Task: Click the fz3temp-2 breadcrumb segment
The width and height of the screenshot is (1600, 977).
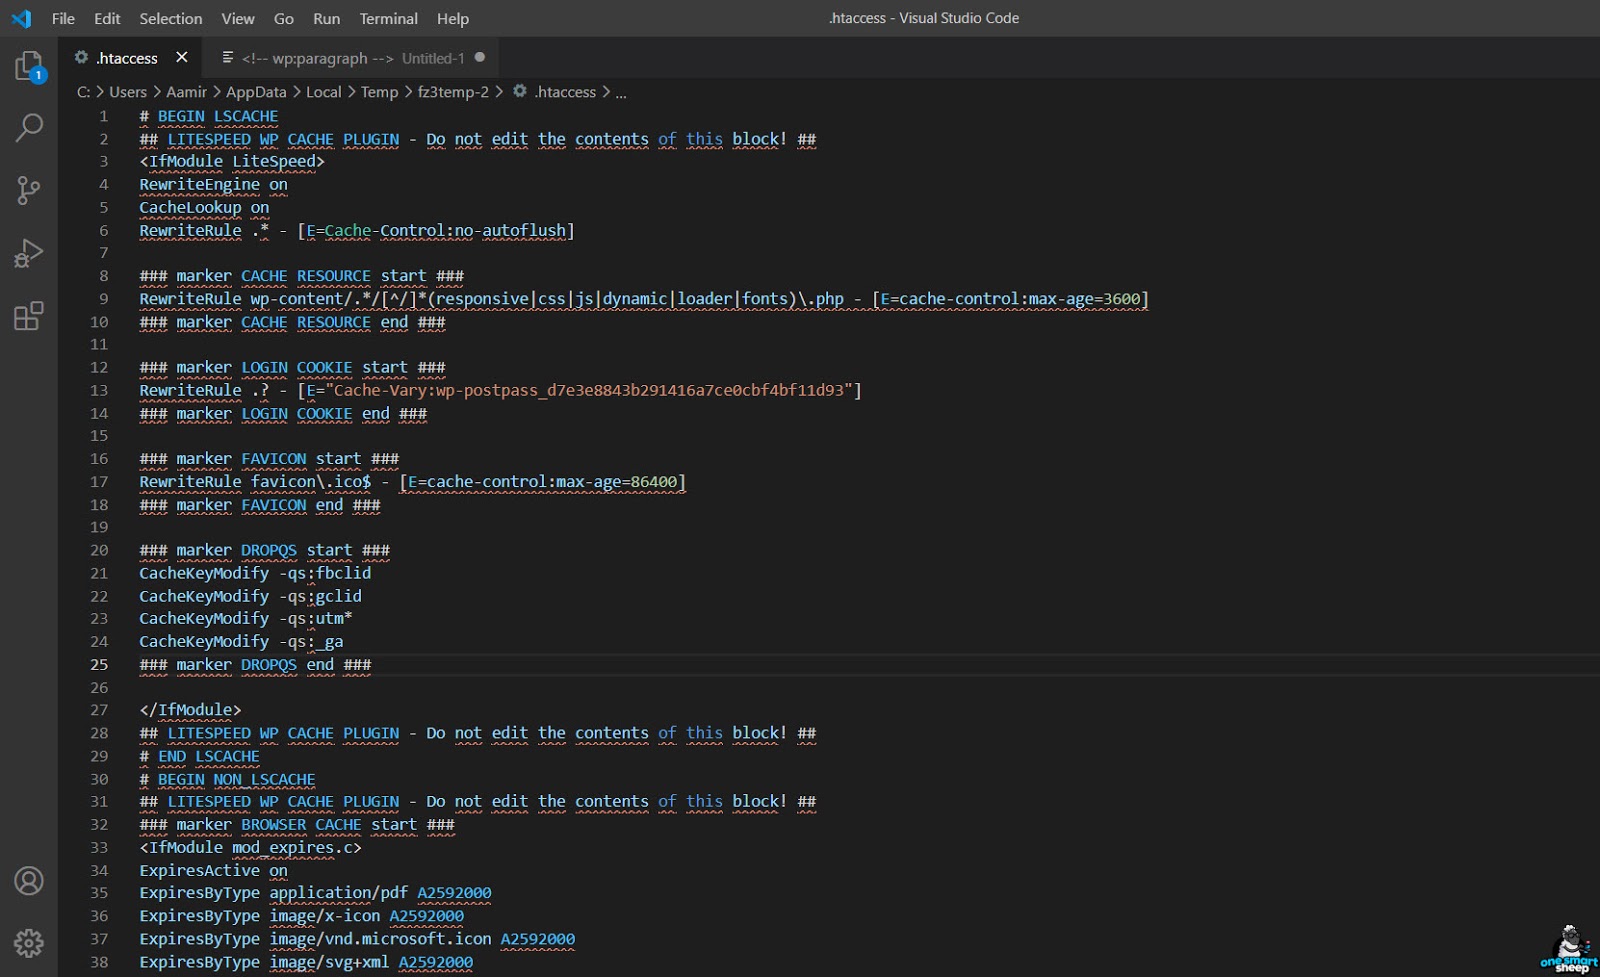Action: pyautogui.click(x=453, y=92)
